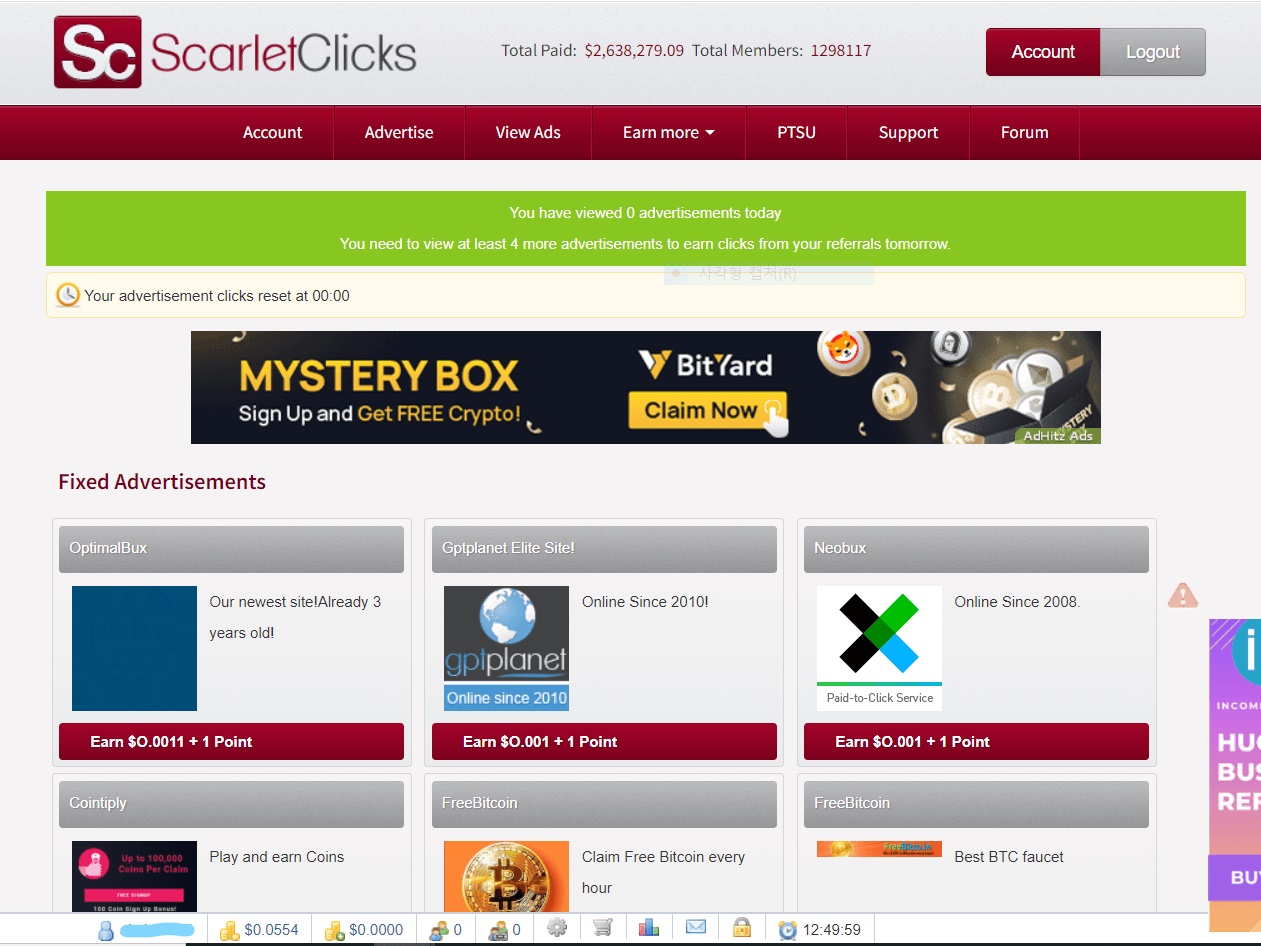Click 'Best BTC faucet' description text

pyautogui.click(x=1008, y=857)
